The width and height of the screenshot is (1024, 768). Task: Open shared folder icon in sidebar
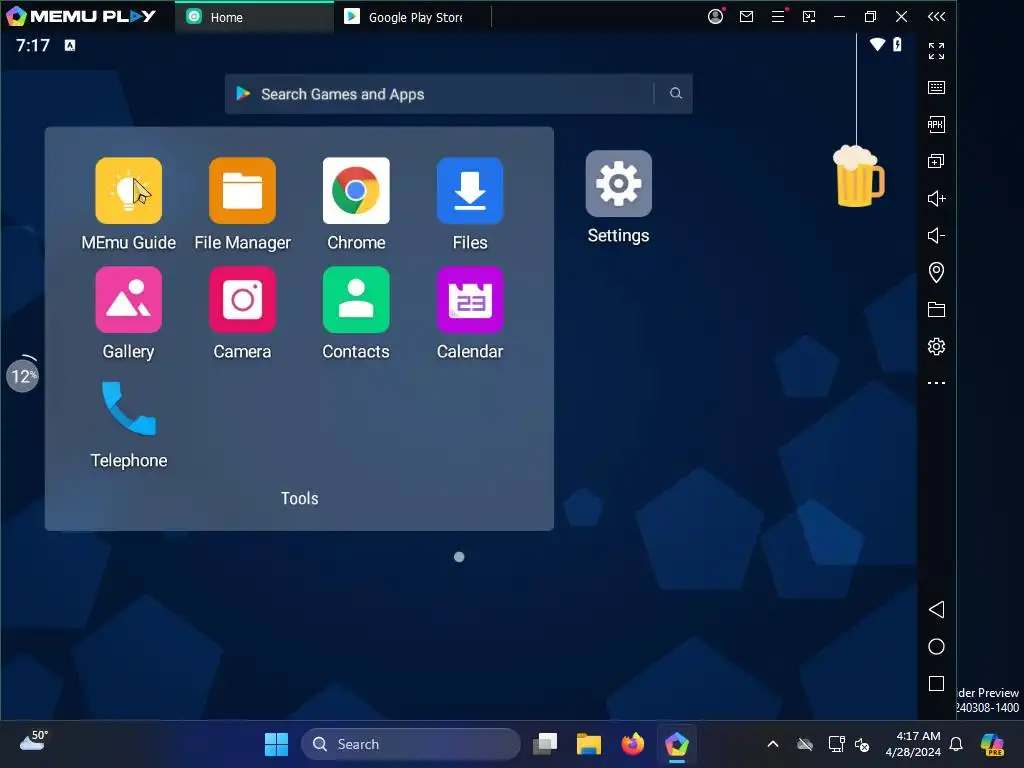click(936, 310)
